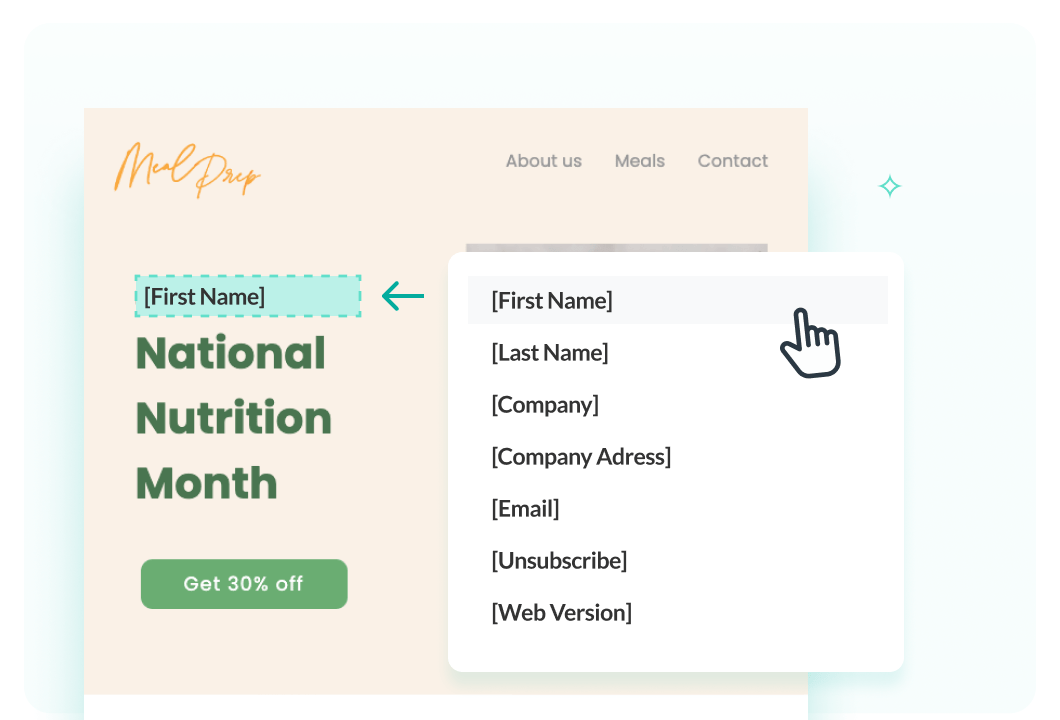Click the Nutrition heading word
Image resolution: width=1060 pixels, height=720 pixels.
click(x=234, y=418)
